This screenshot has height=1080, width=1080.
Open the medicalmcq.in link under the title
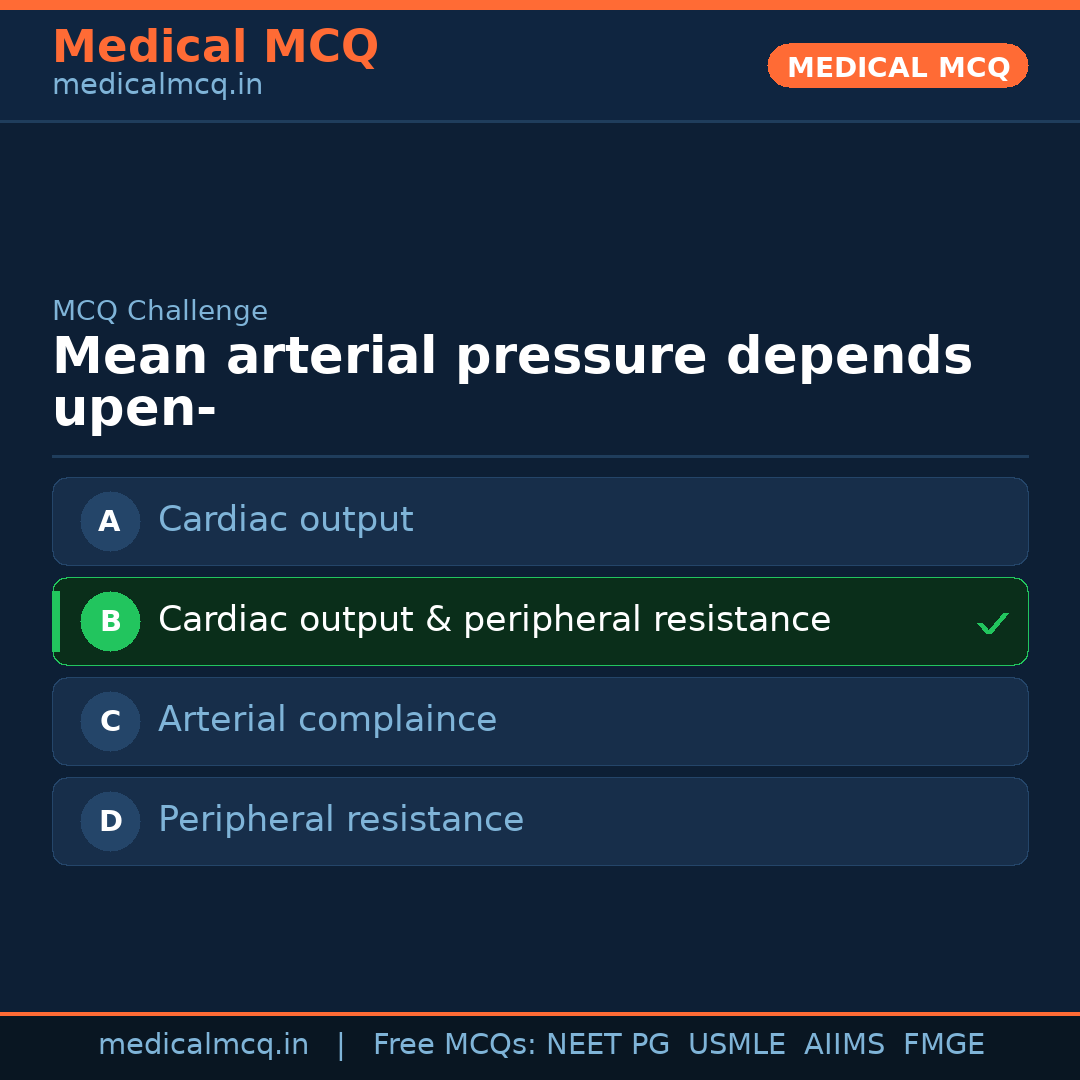pos(157,86)
